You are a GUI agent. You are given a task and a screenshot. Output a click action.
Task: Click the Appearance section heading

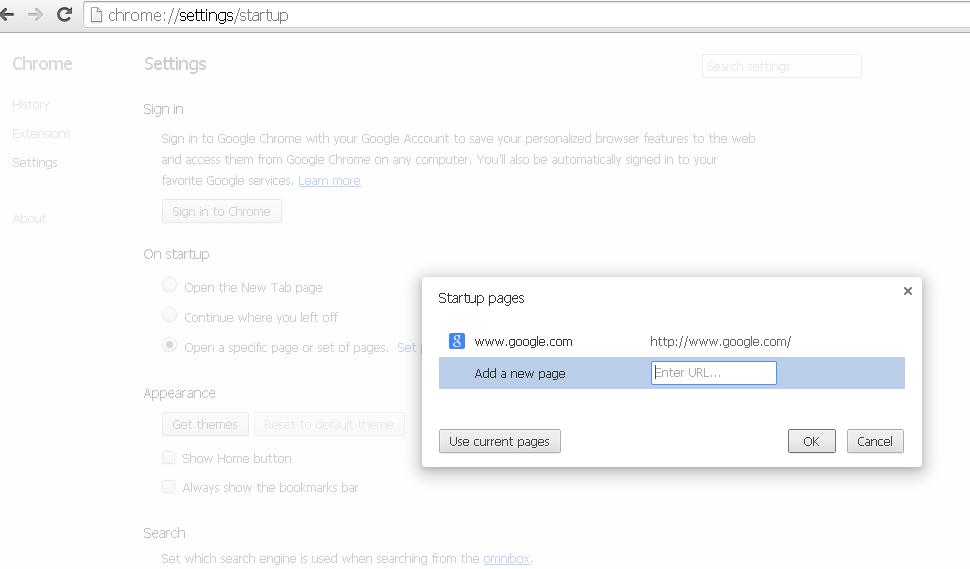[x=179, y=393]
